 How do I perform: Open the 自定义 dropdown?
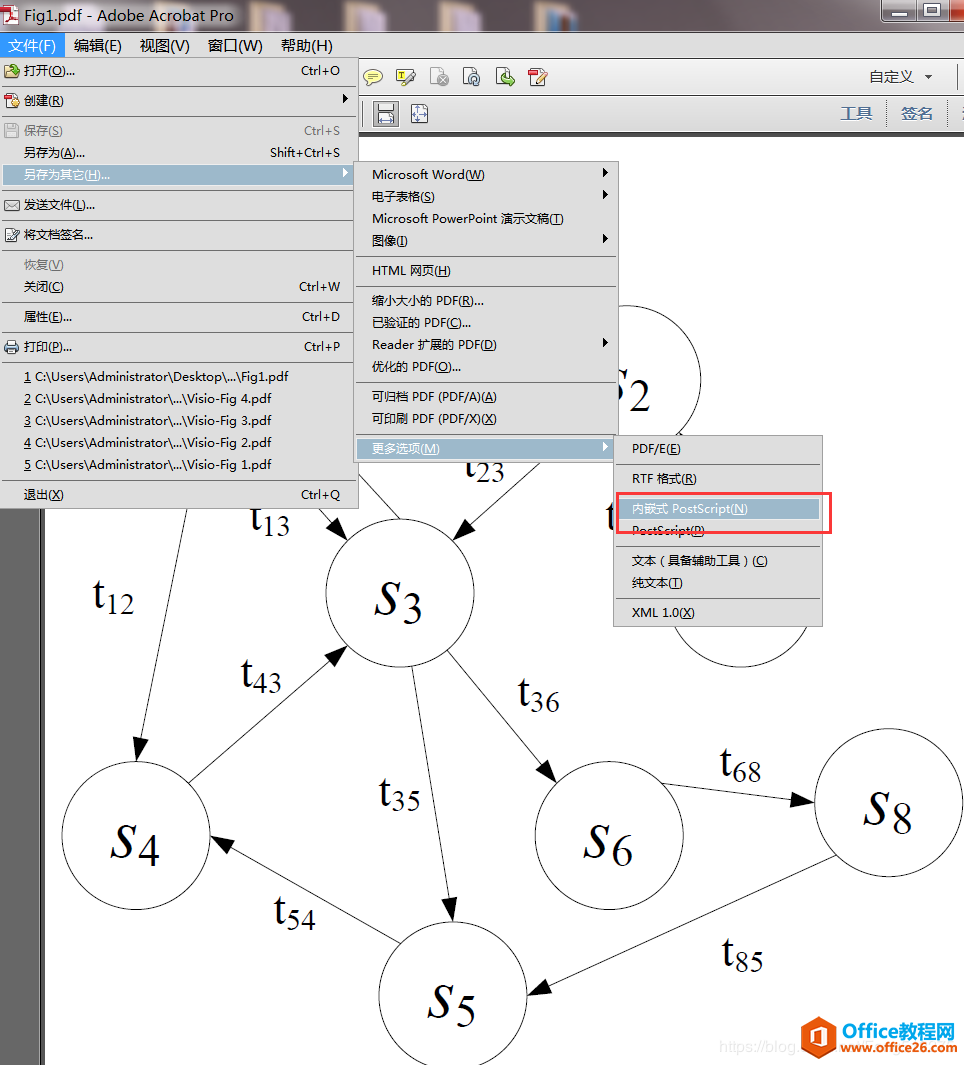point(901,77)
